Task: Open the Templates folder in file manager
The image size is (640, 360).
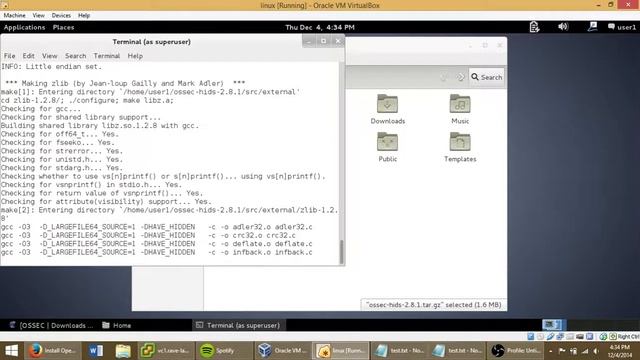Action: (460, 147)
